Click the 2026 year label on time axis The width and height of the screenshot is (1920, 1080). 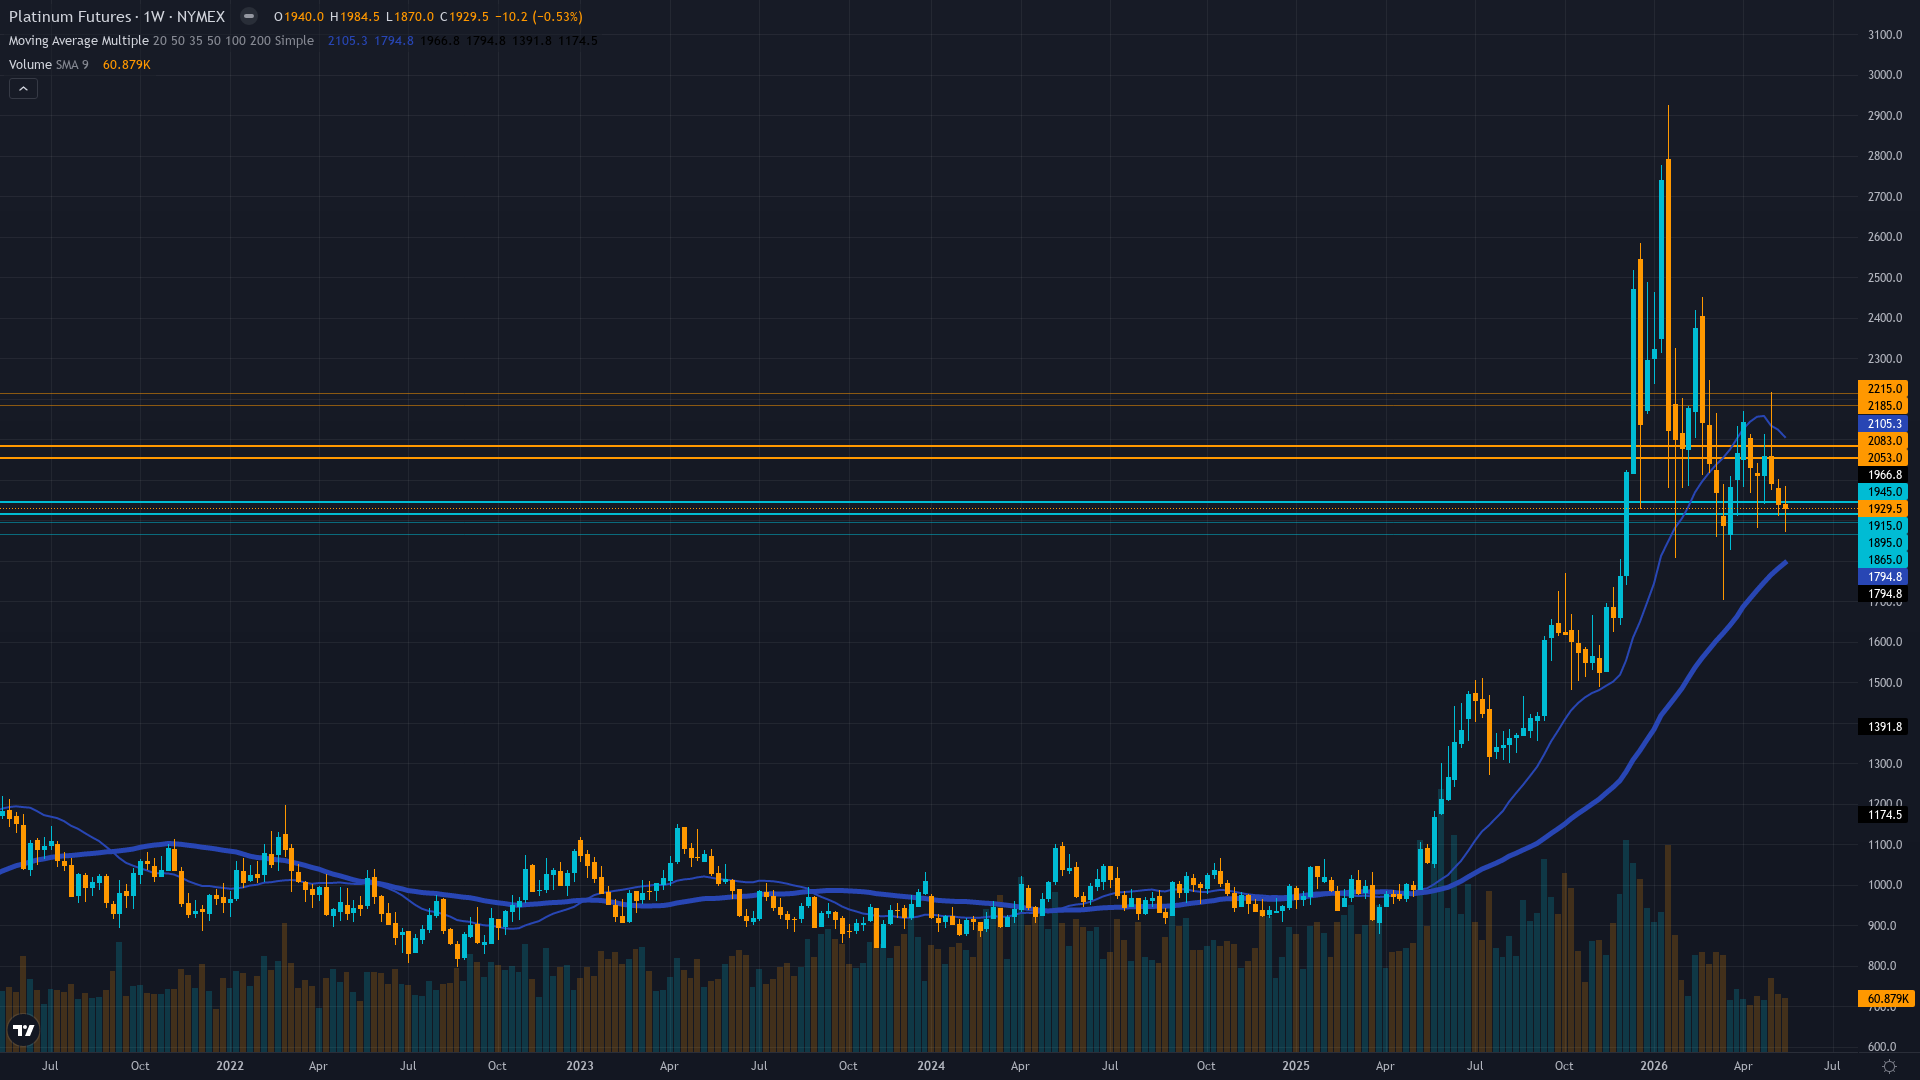pyautogui.click(x=1654, y=1066)
